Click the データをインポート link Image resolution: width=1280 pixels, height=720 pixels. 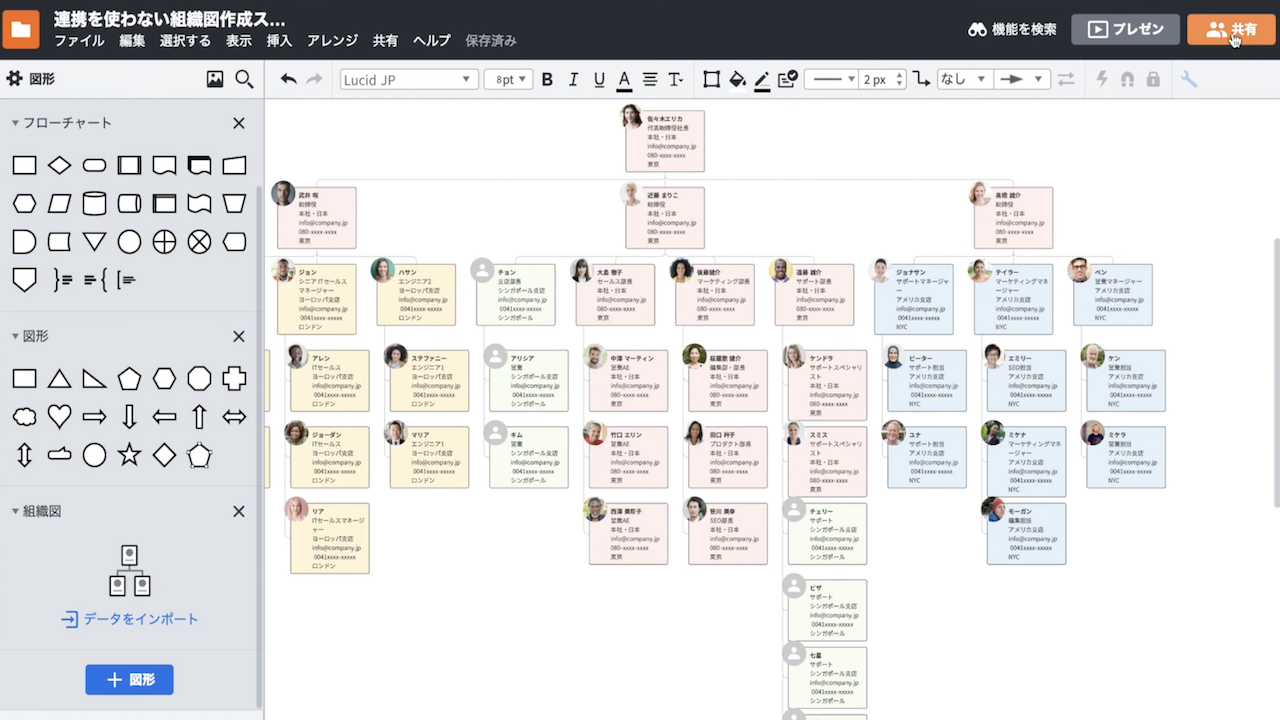point(129,619)
